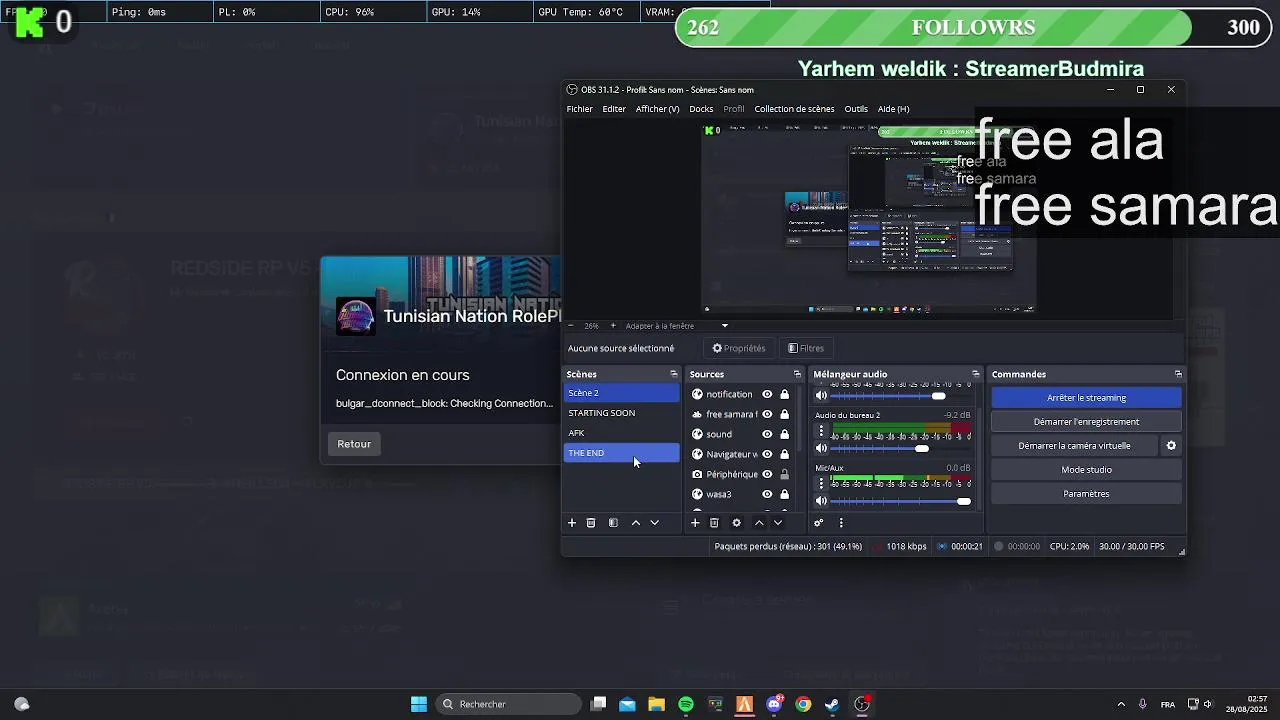Zoom out preview with minus icon
Image resolution: width=1280 pixels, height=720 pixels.
pyautogui.click(x=571, y=326)
